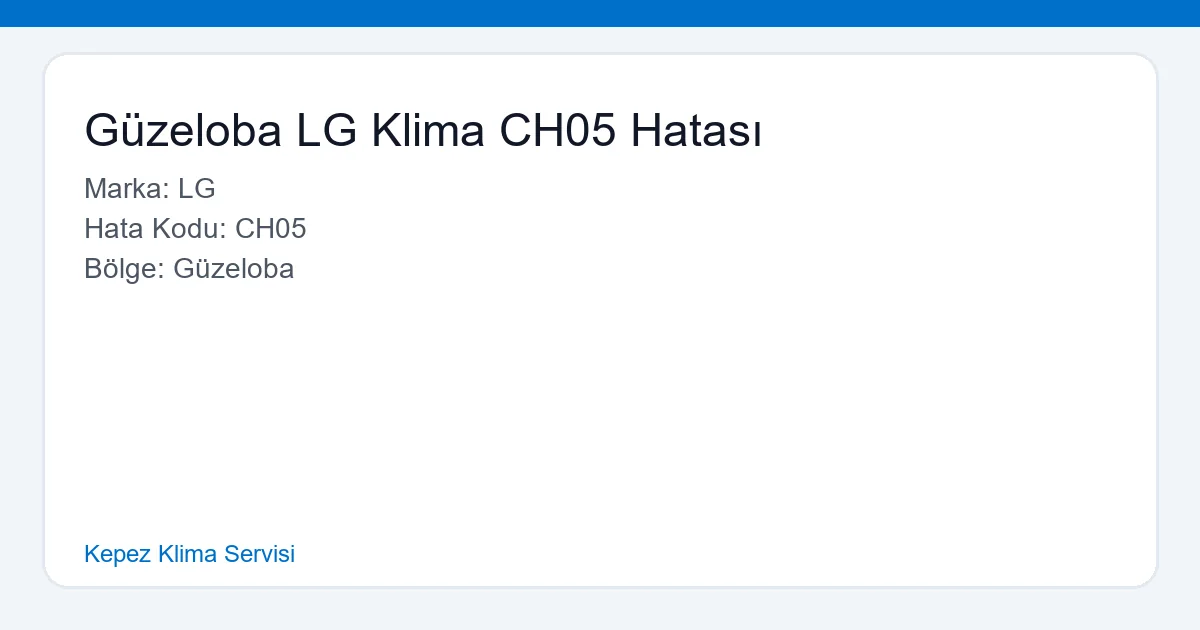Click the page heading Güzeloba LG Klima CH05 Hatası
Image resolution: width=1200 pixels, height=630 pixels.
424,130
